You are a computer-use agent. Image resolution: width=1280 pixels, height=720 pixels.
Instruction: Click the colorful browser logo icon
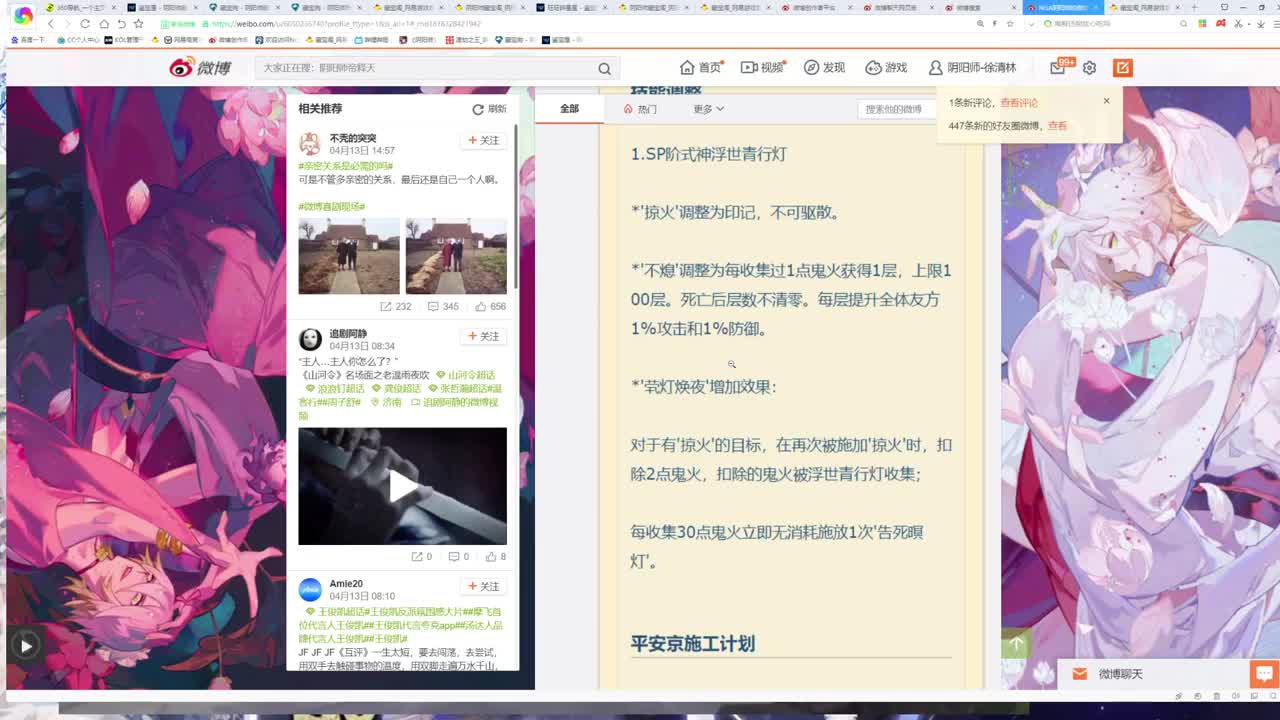click(x=22, y=16)
